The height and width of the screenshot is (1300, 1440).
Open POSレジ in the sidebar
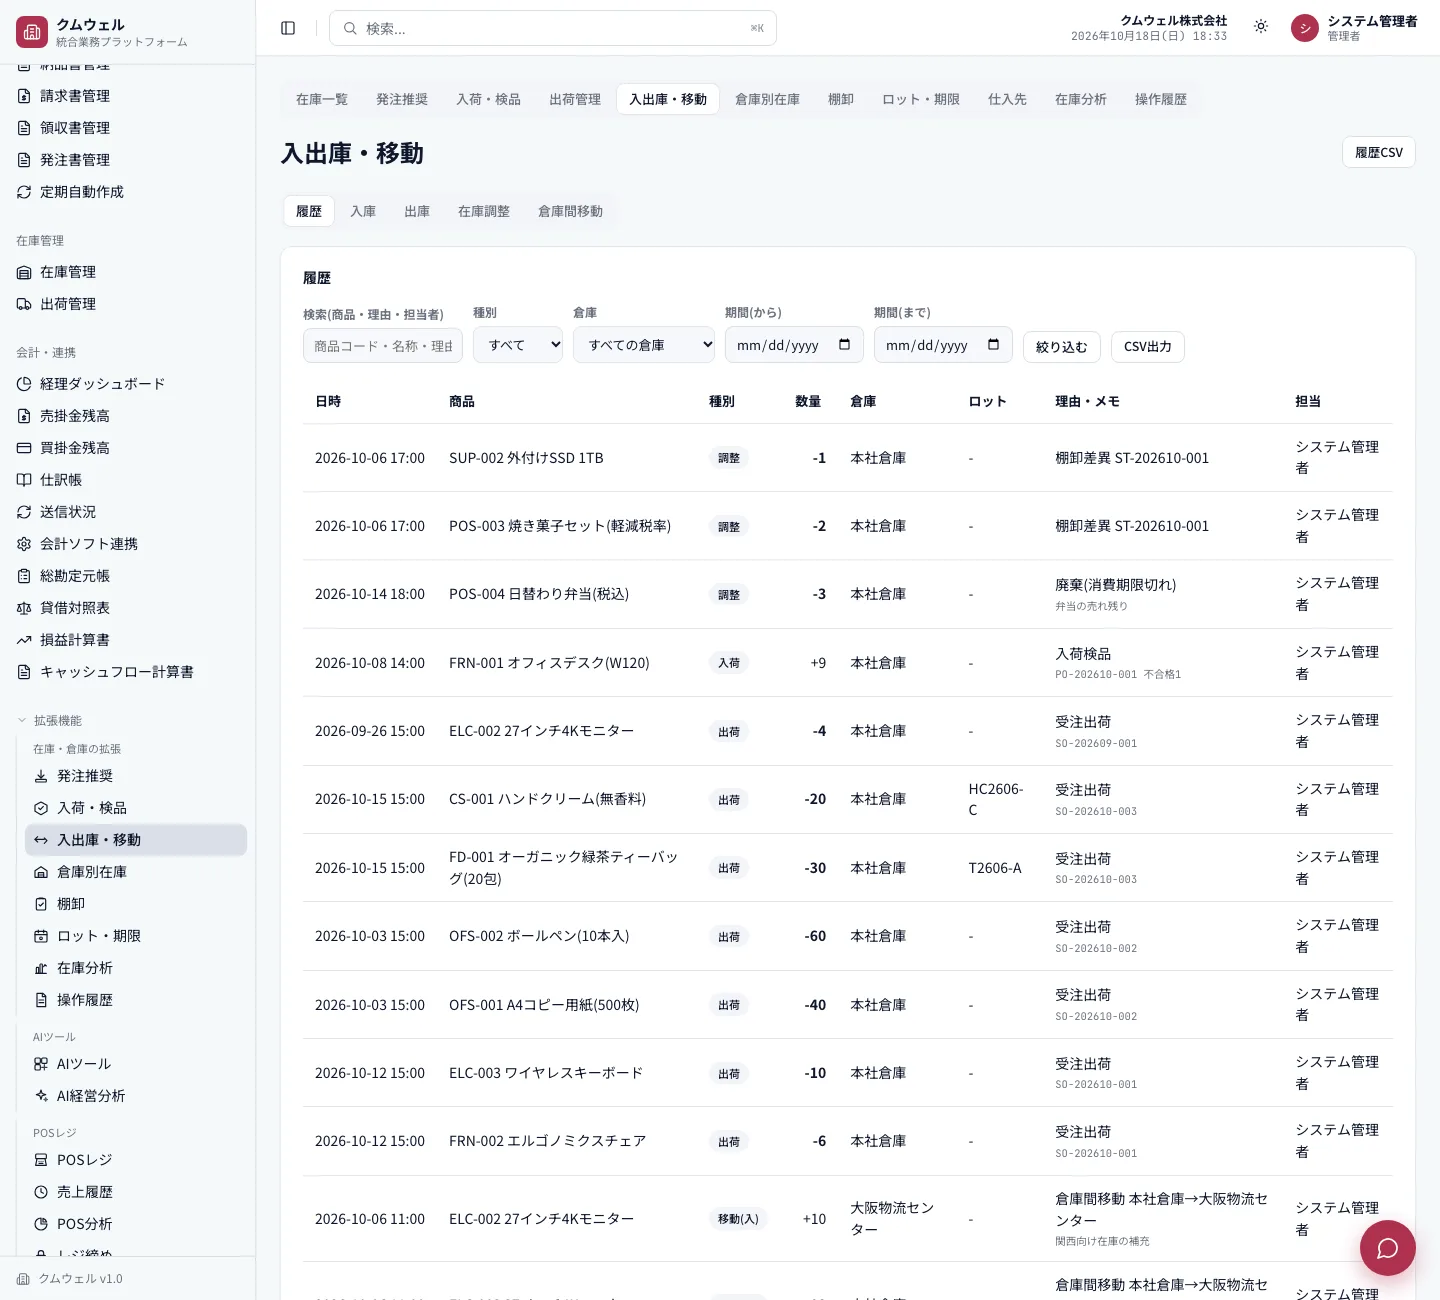(x=136, y=1160)
